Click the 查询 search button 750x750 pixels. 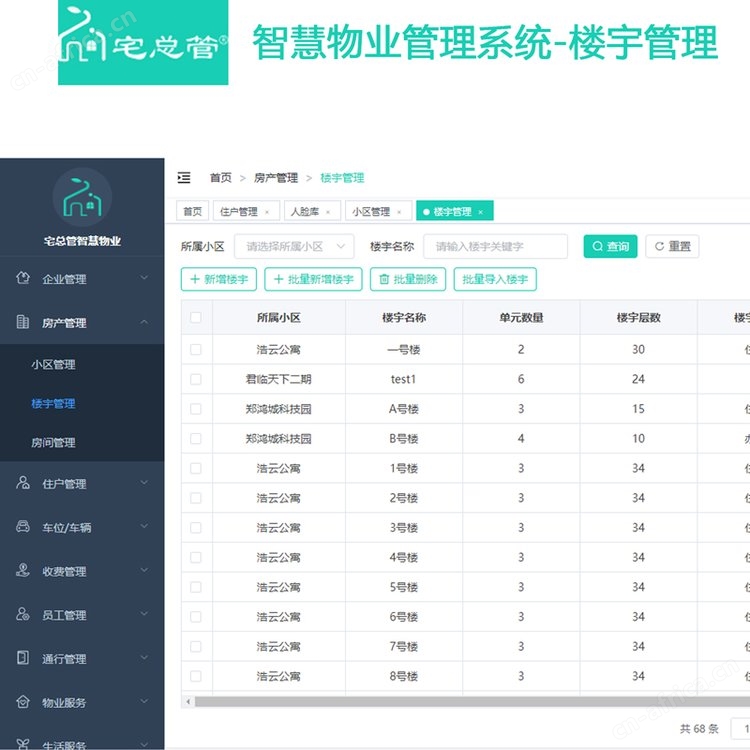click(610, 246)
